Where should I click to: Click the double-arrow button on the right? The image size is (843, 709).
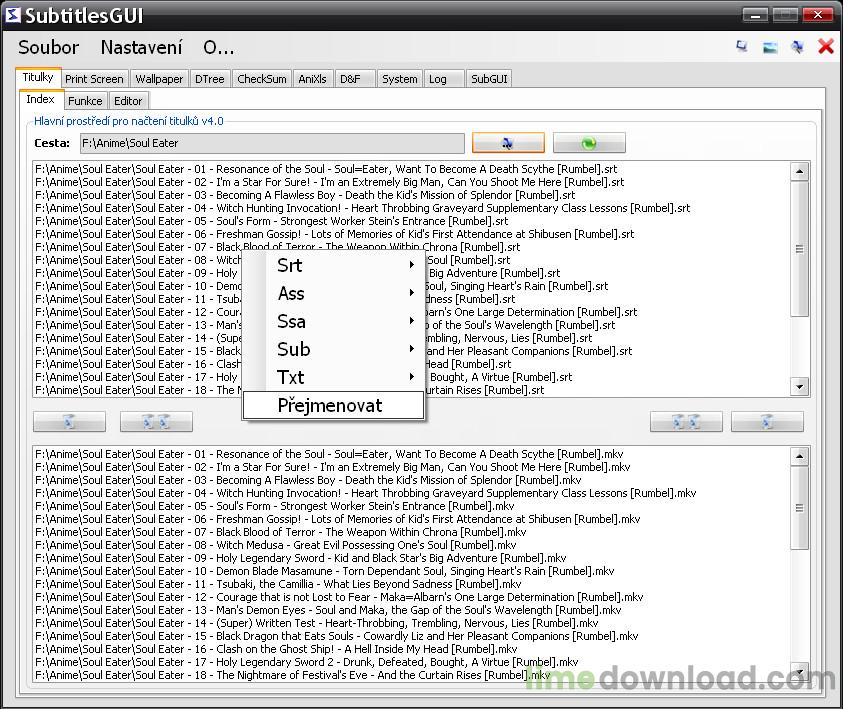(x=686, y=422)
